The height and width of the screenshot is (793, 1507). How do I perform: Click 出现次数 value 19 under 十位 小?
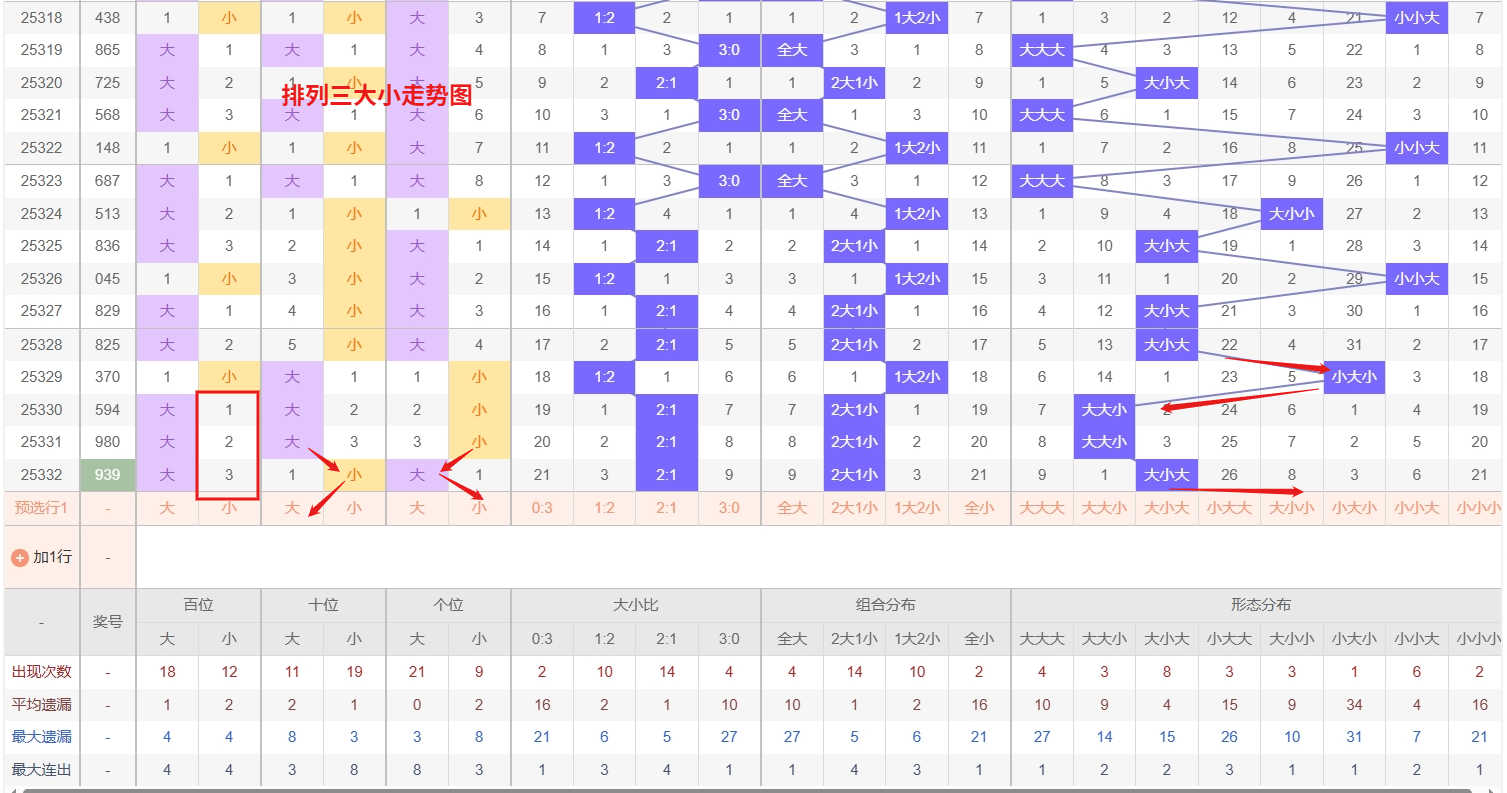tap(354, 672)
